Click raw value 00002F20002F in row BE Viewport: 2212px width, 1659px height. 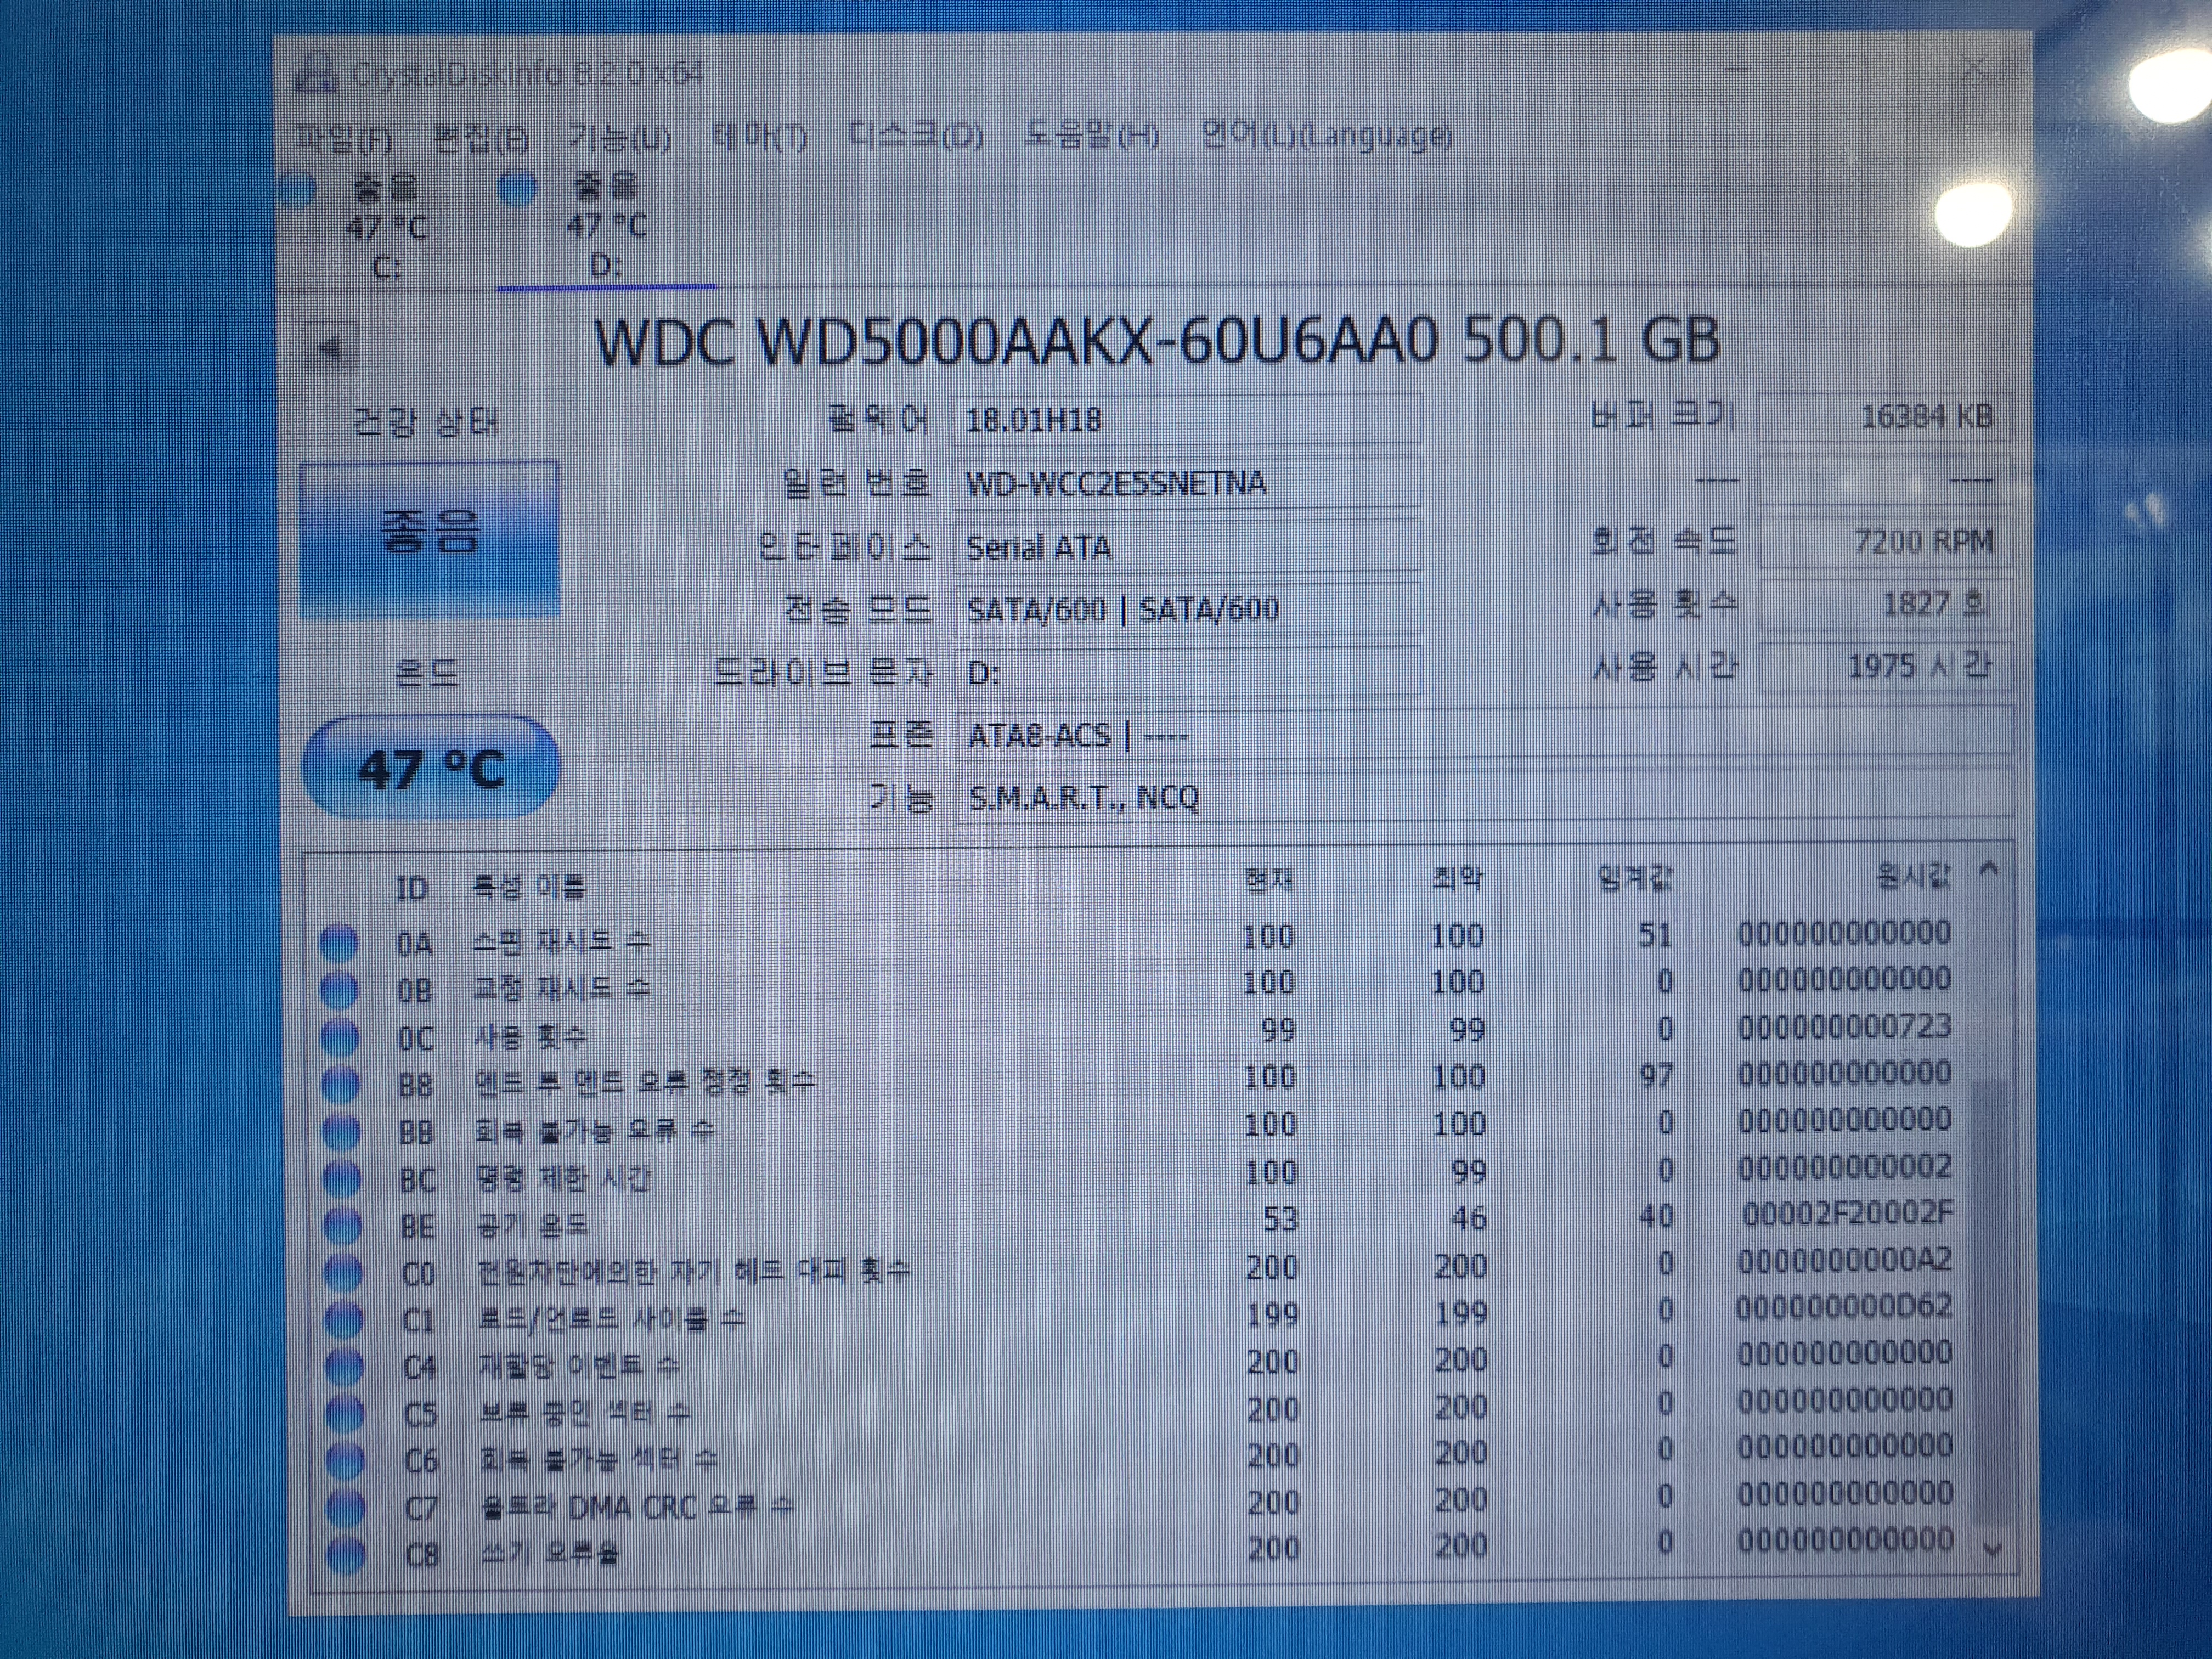[x=1847, y=1214]
